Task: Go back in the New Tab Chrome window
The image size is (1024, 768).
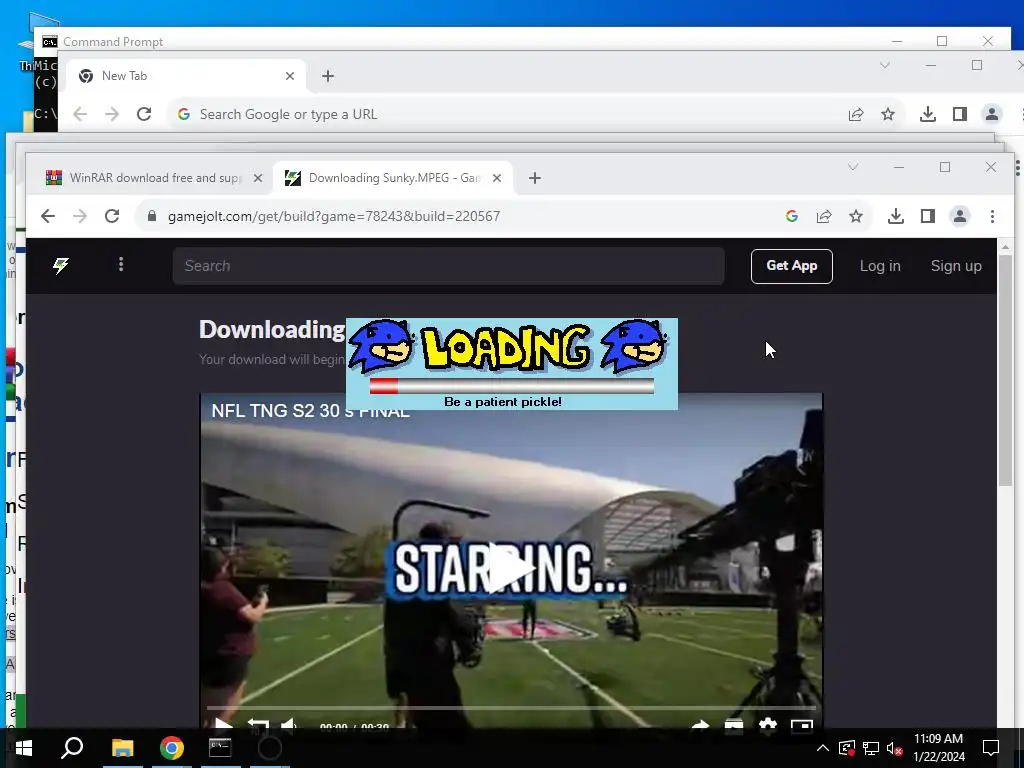Action: (x=80, y=114)
